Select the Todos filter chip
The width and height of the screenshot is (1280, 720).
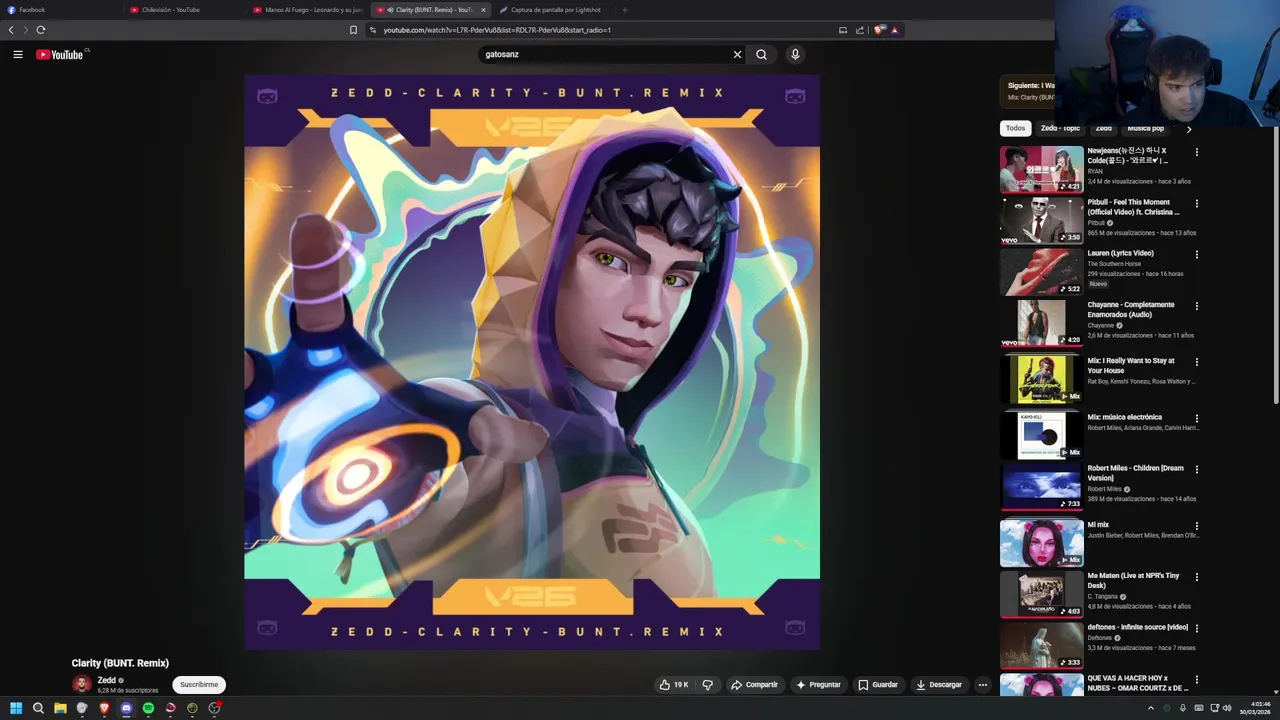[1015, 128]
